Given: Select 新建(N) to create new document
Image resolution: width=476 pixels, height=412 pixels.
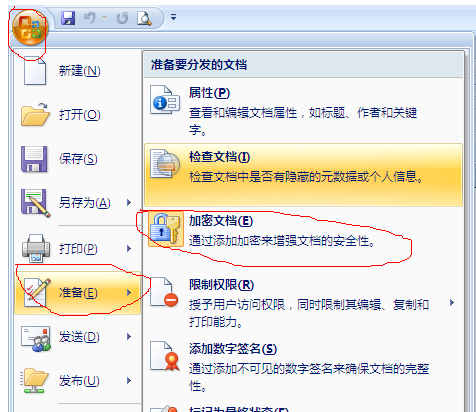Looking at the screenshot, I should pyautogui.click(x=78, y=71).
